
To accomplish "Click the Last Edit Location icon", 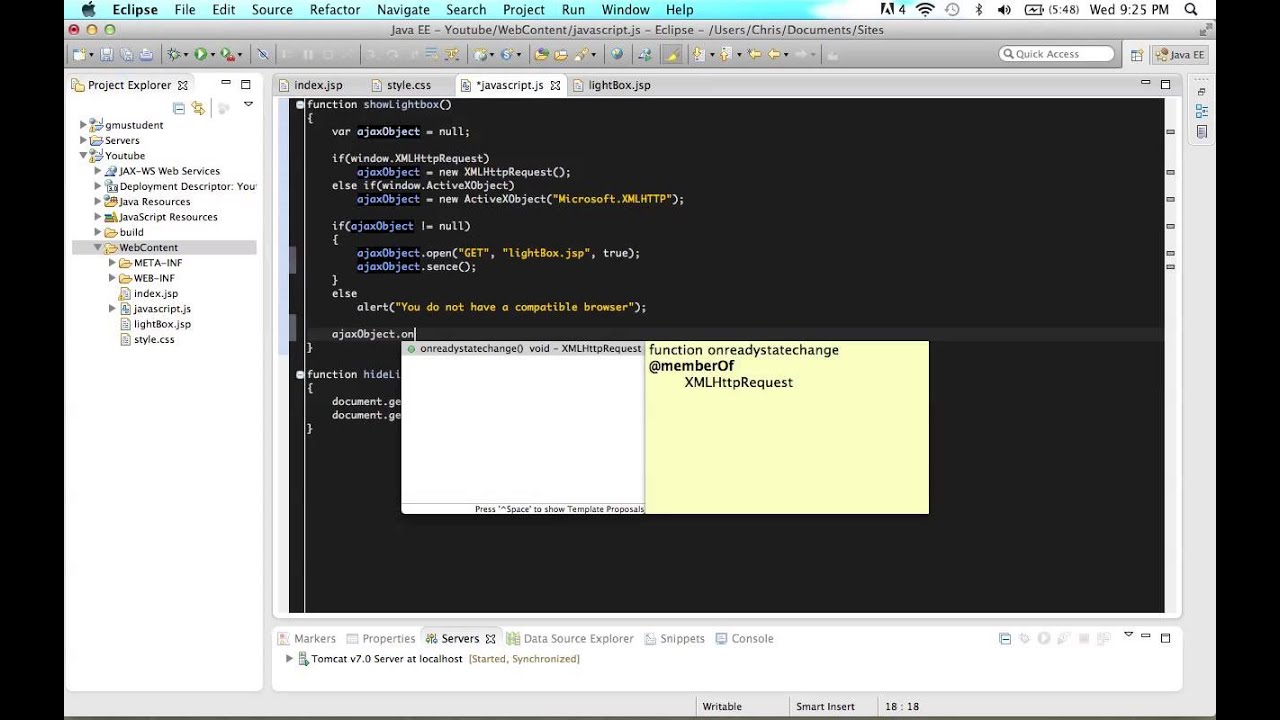I will point(754,54).
